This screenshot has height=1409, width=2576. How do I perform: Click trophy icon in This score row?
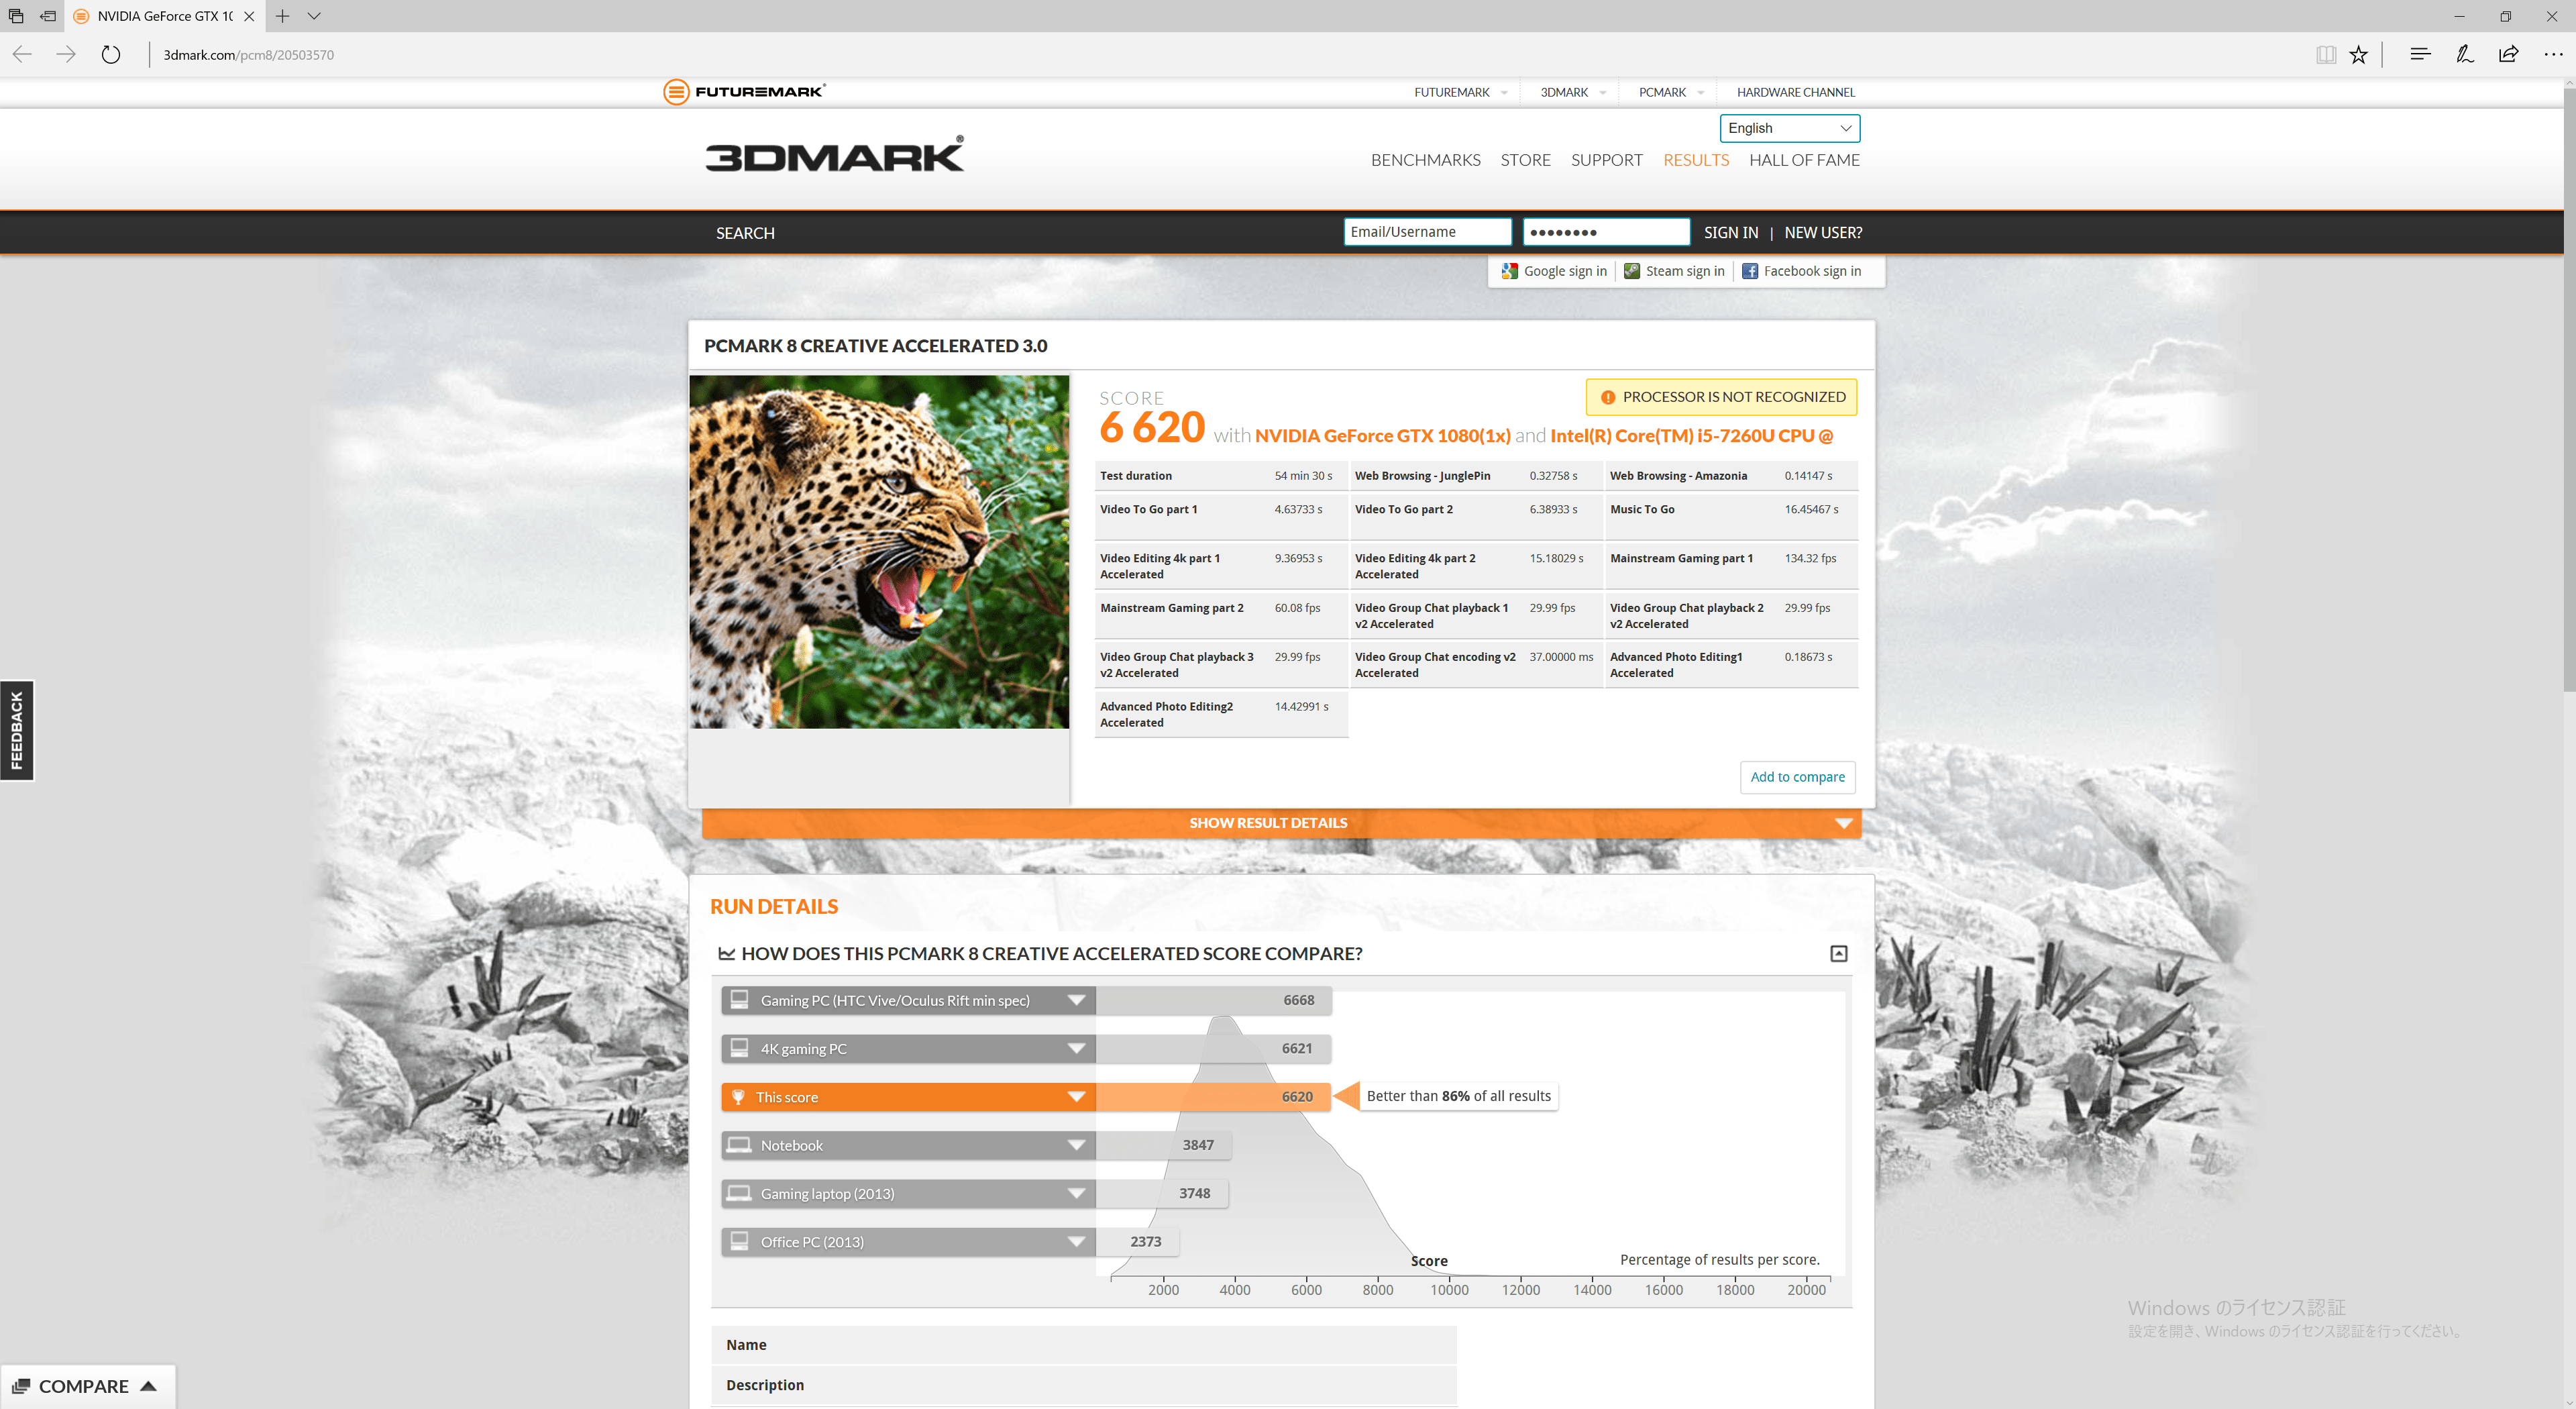[x=738, y=1096]
